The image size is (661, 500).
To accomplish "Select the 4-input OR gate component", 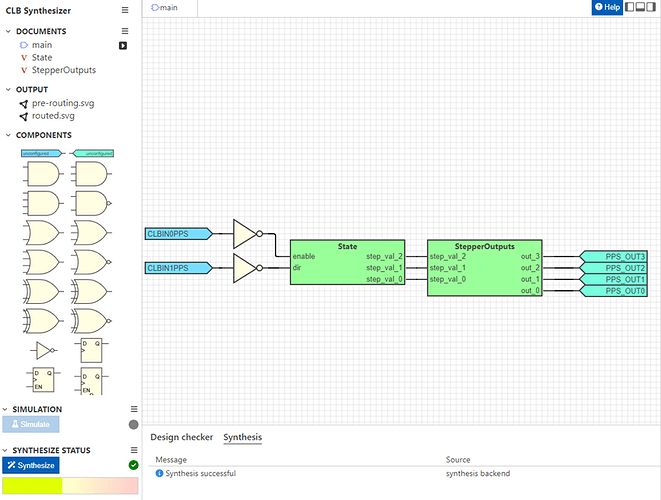I will pos(42,262).
